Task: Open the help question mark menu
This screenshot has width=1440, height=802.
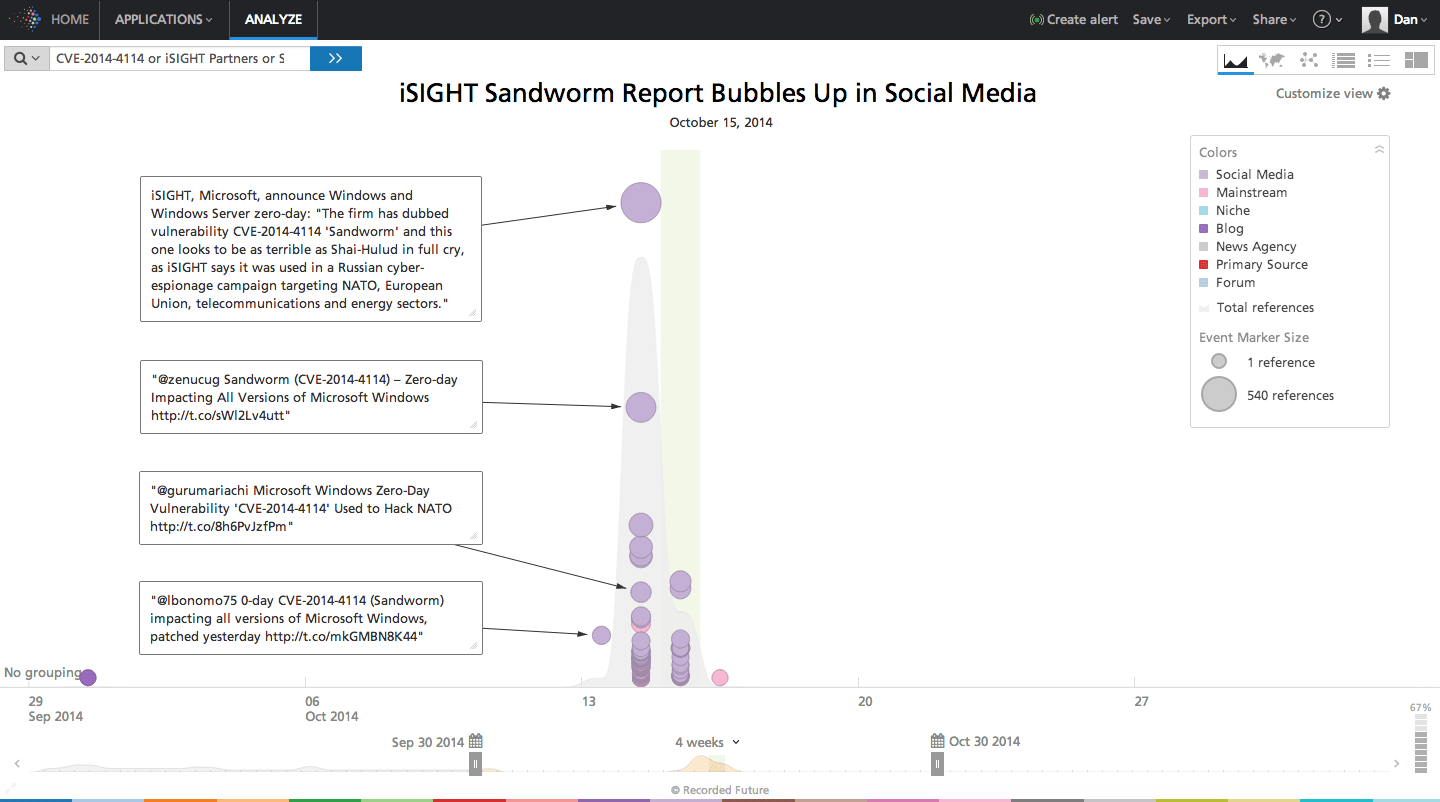Action: click(1327, 19)
